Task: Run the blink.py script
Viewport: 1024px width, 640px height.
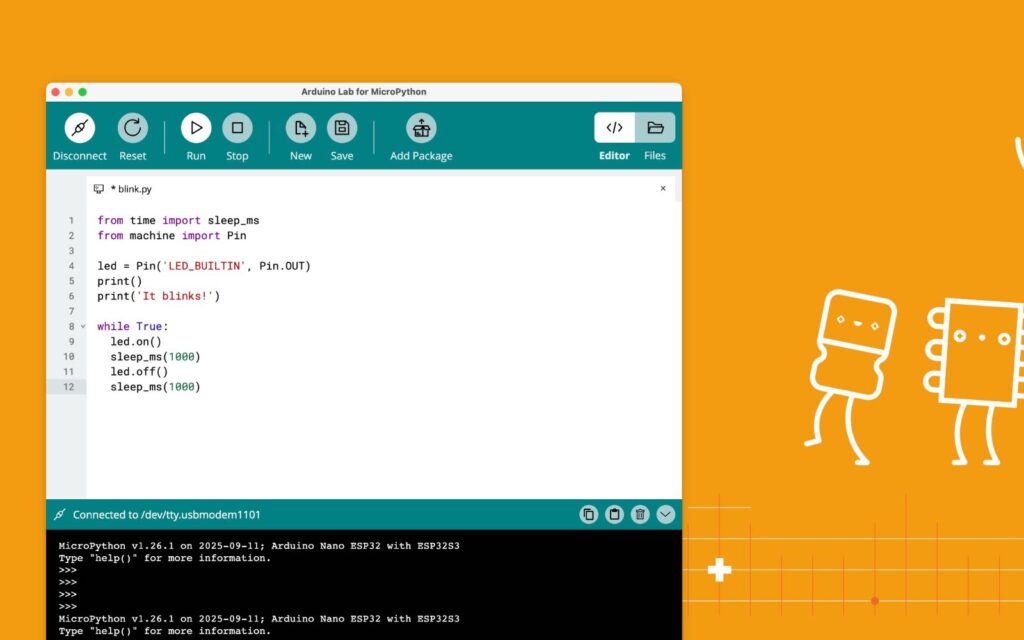Action: (x=196, y=128)
